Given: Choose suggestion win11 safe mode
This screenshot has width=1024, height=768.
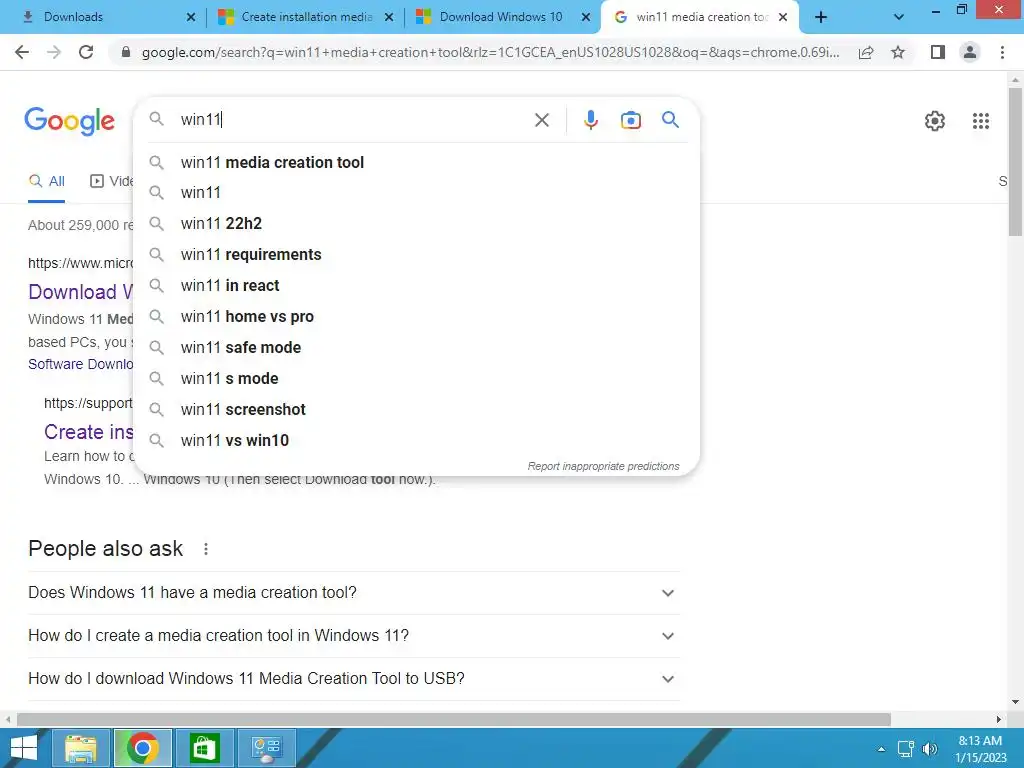Looking at the screenshot, I should (x=416, y=347).
